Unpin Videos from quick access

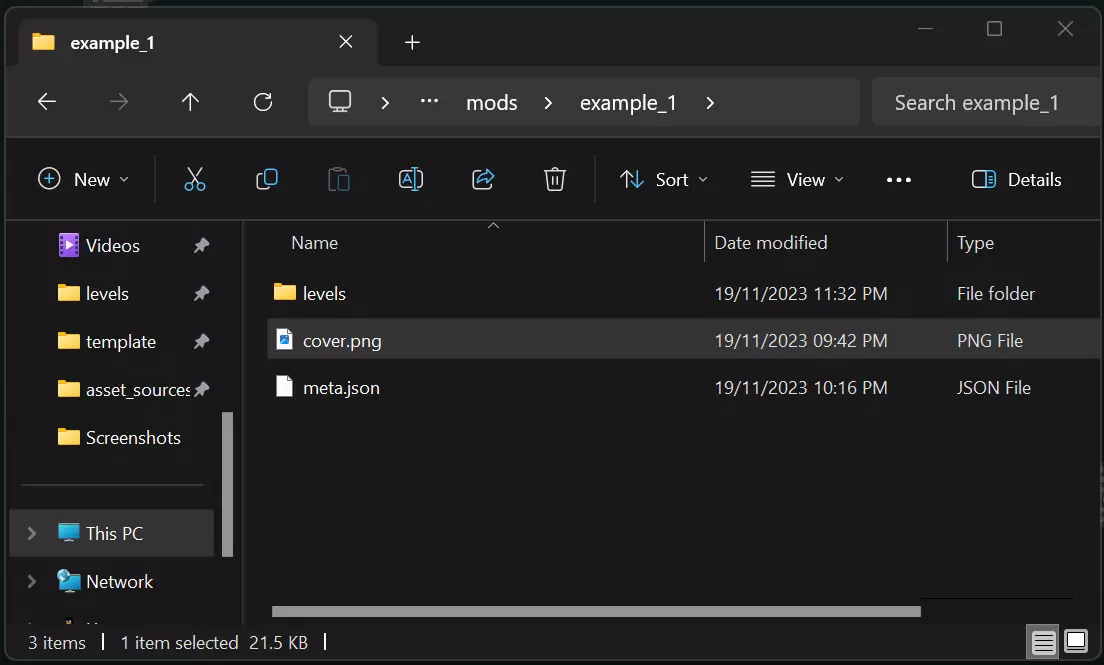point(201,245)
